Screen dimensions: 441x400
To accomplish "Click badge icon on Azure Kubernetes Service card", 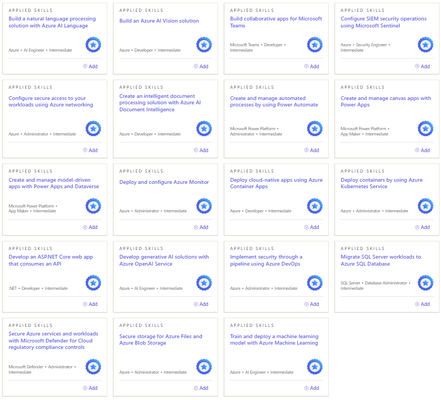I will click(x=425, y=206).
